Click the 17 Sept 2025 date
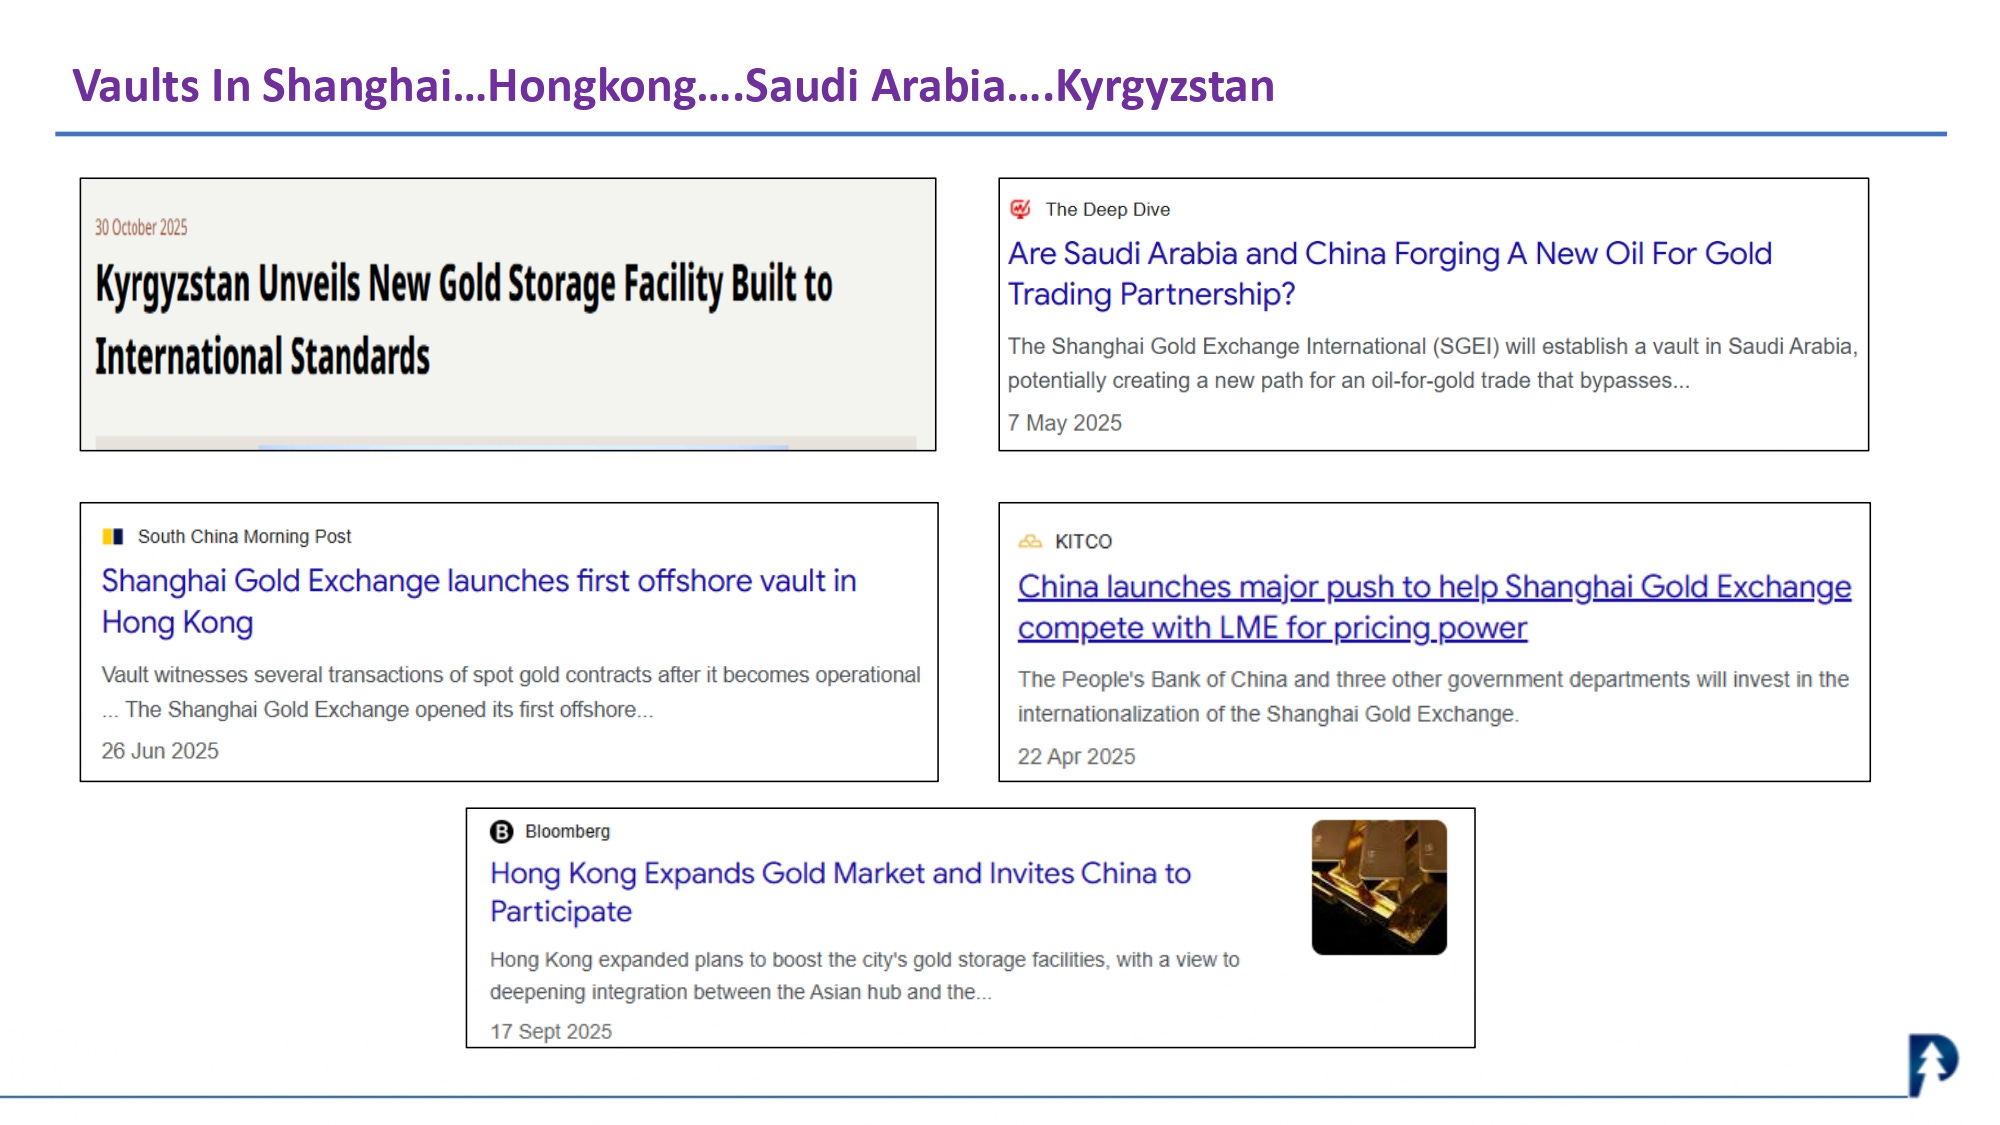Viewport: 2000px width, 1125px height. 550,1031
